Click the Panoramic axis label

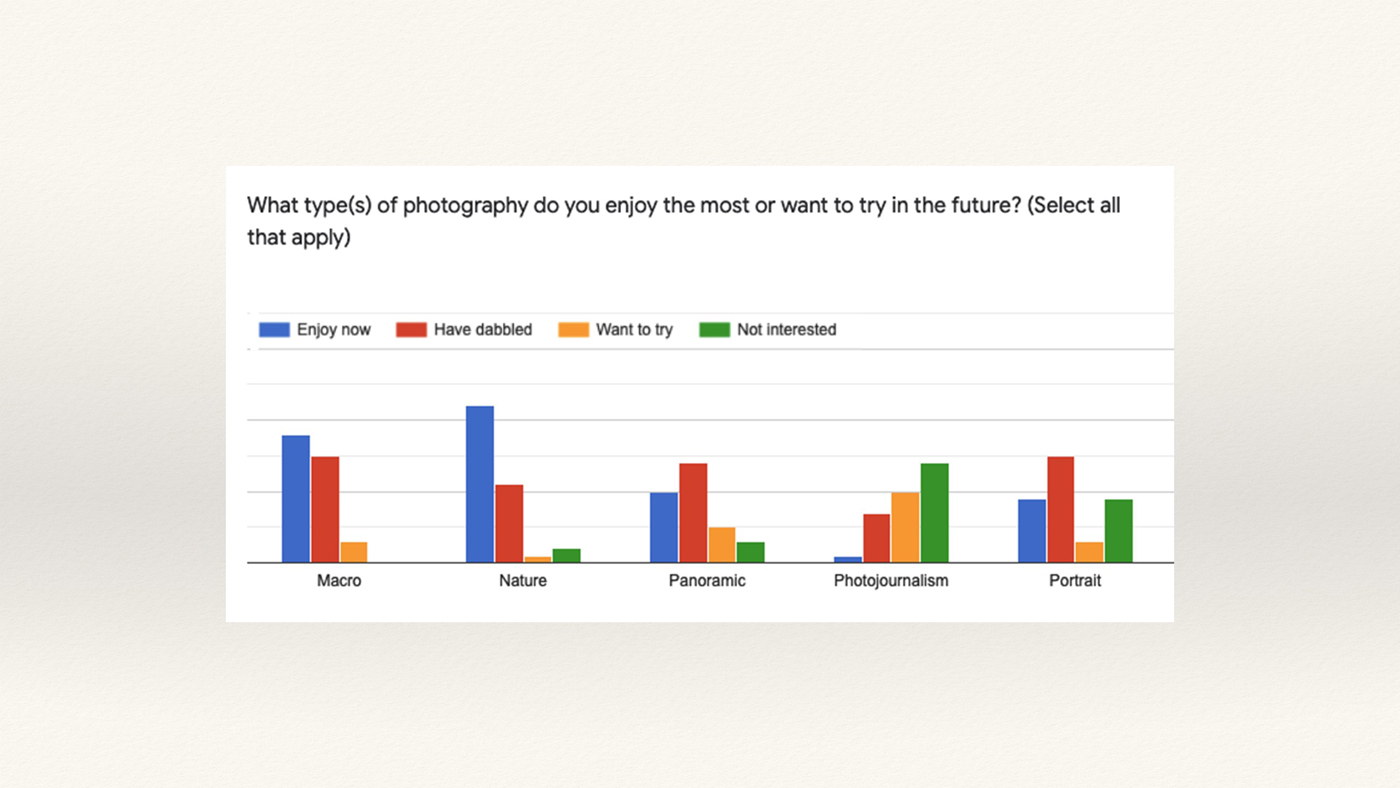707,581
